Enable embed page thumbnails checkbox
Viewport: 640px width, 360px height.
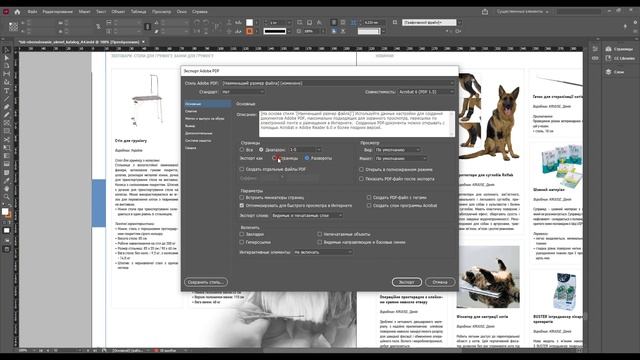242,198
